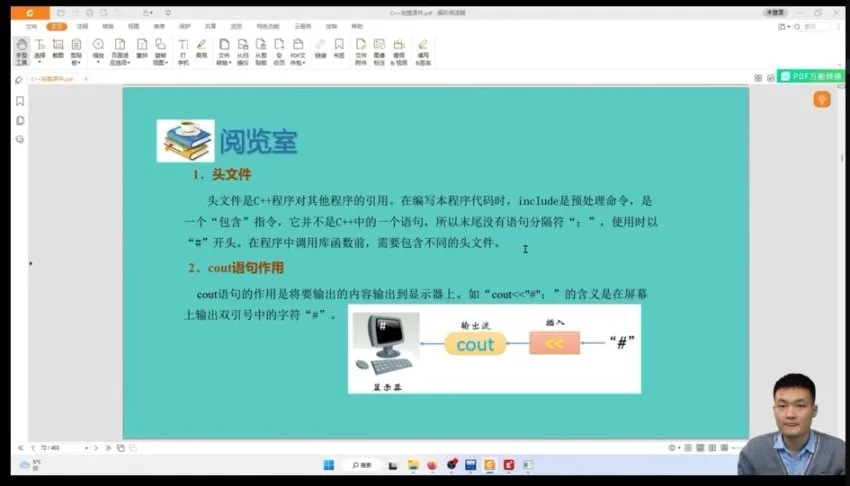Close the open PDF document tab
Screen dimensions: 850x486
86,79
